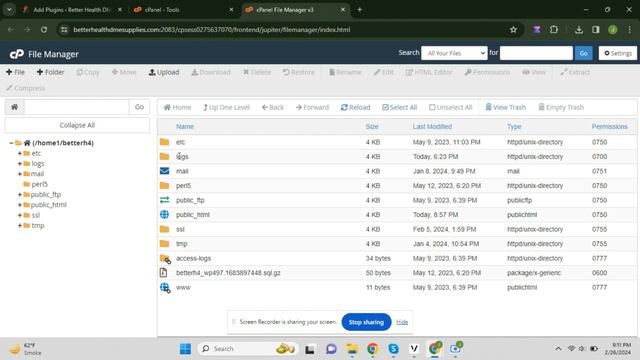The width and height of the screenshot is (640, 360).
Task: Expand the etc folder in tree
Action: [x=20, y=153]
